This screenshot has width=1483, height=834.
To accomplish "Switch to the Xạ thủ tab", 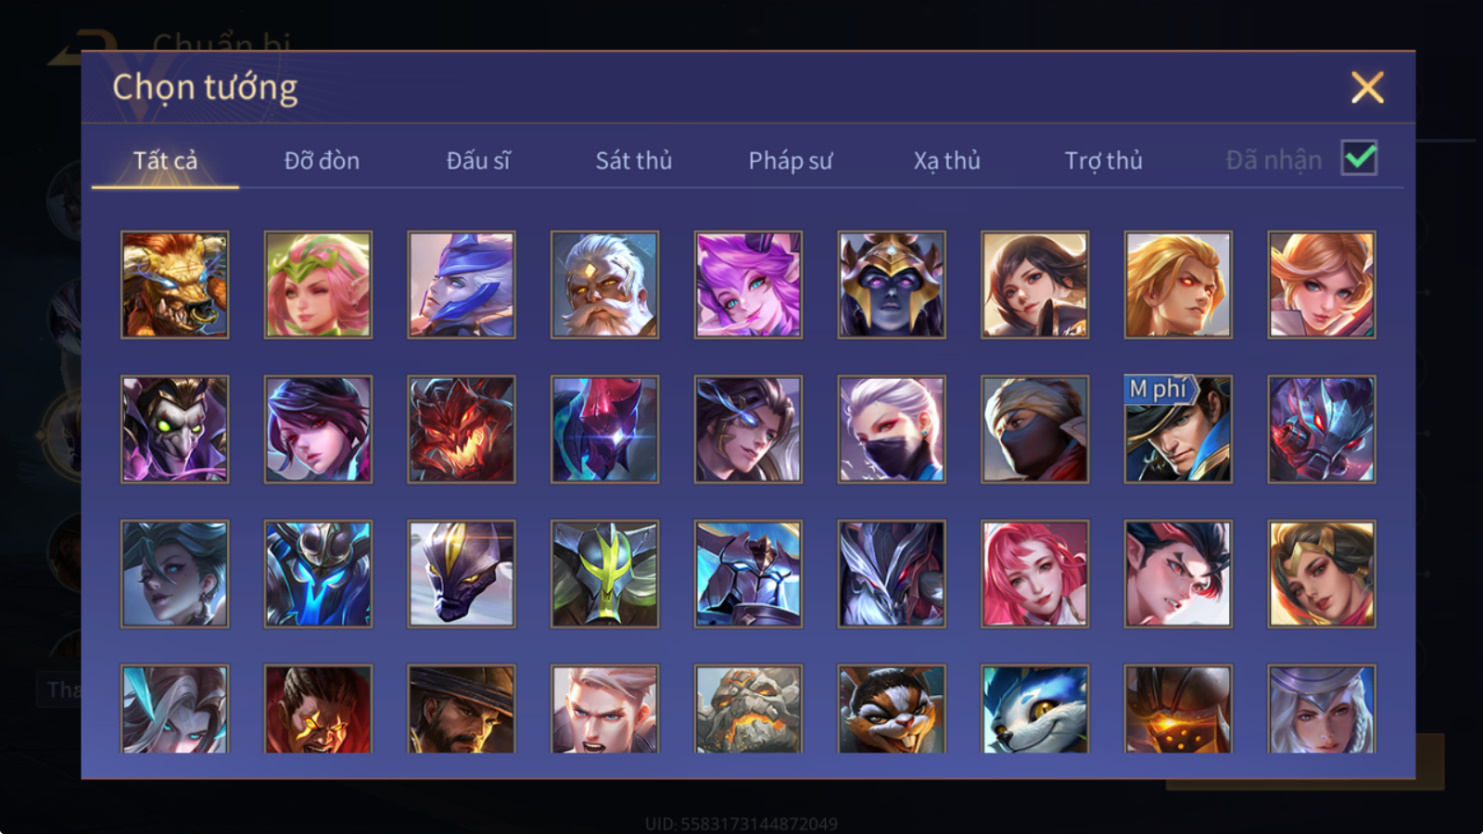I will (x=947, y=160).
